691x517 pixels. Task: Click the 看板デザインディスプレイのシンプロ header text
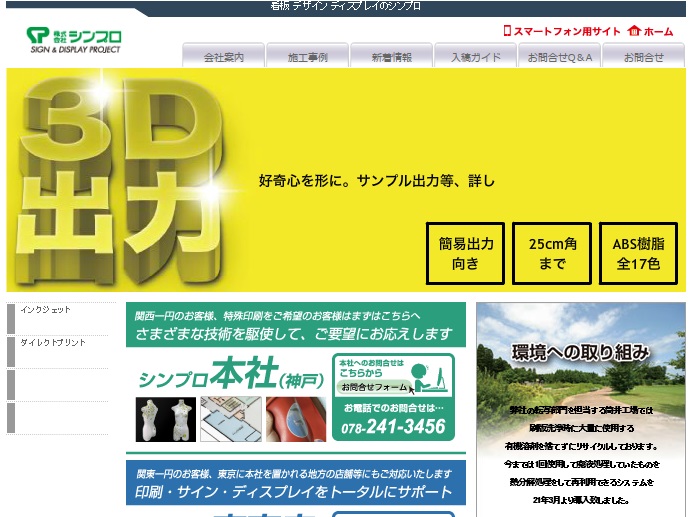346,6
